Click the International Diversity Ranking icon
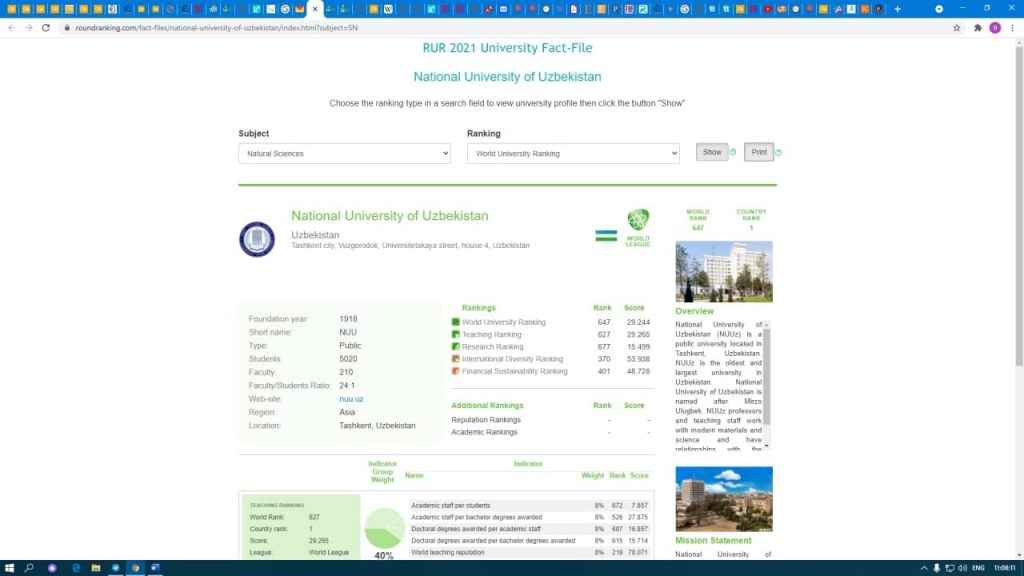1024x576 pixels. 455,359
